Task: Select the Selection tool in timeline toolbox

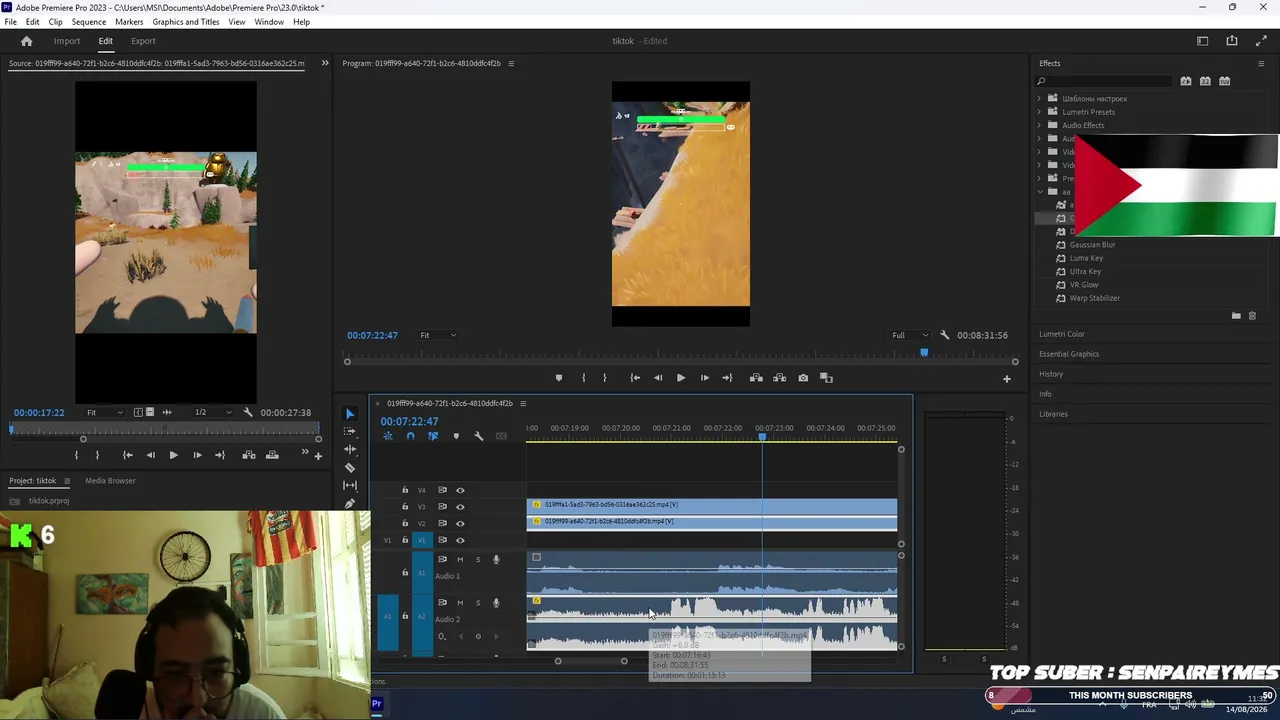Action: pyautogui.click(x=350, y=414)
